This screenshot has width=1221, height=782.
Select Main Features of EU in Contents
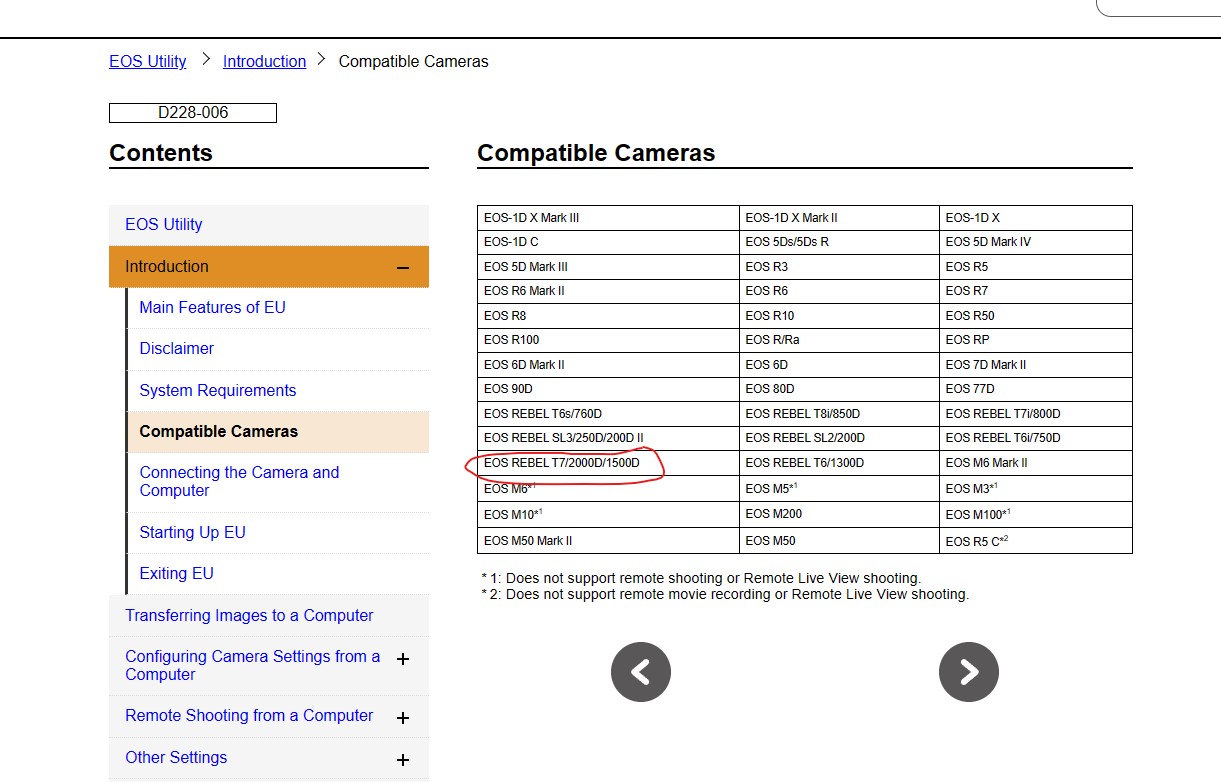point(212,307)
